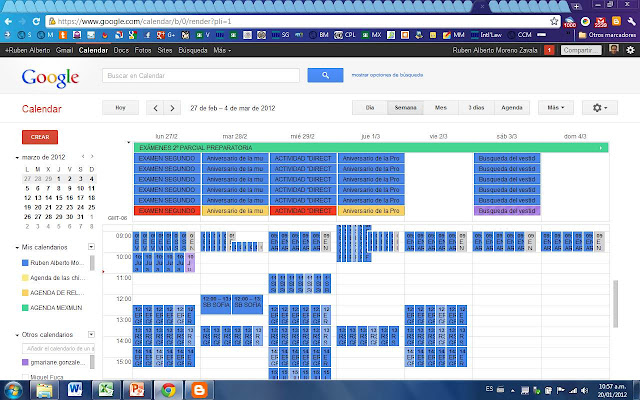This screenshot has height=400, width=640.
Task: Click the red notifications counter box
Action: pyautogui.click(x=549, y=50)
